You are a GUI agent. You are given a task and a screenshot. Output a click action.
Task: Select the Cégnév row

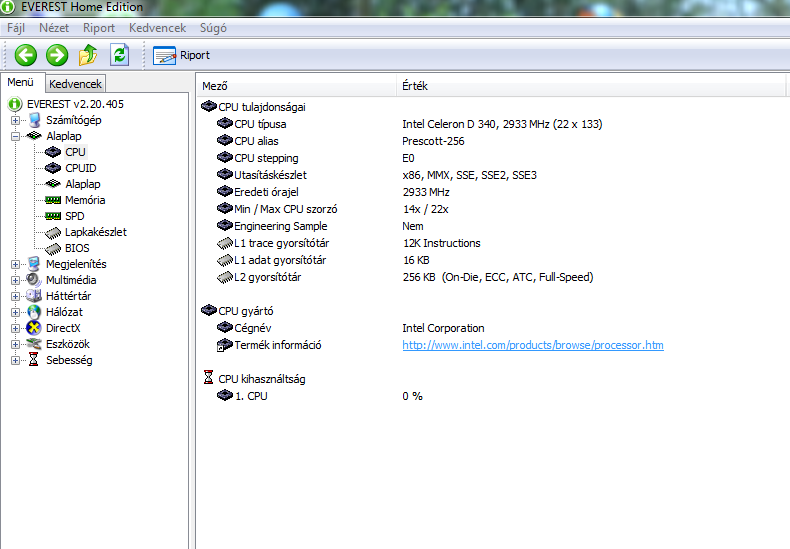click(492, 328)
